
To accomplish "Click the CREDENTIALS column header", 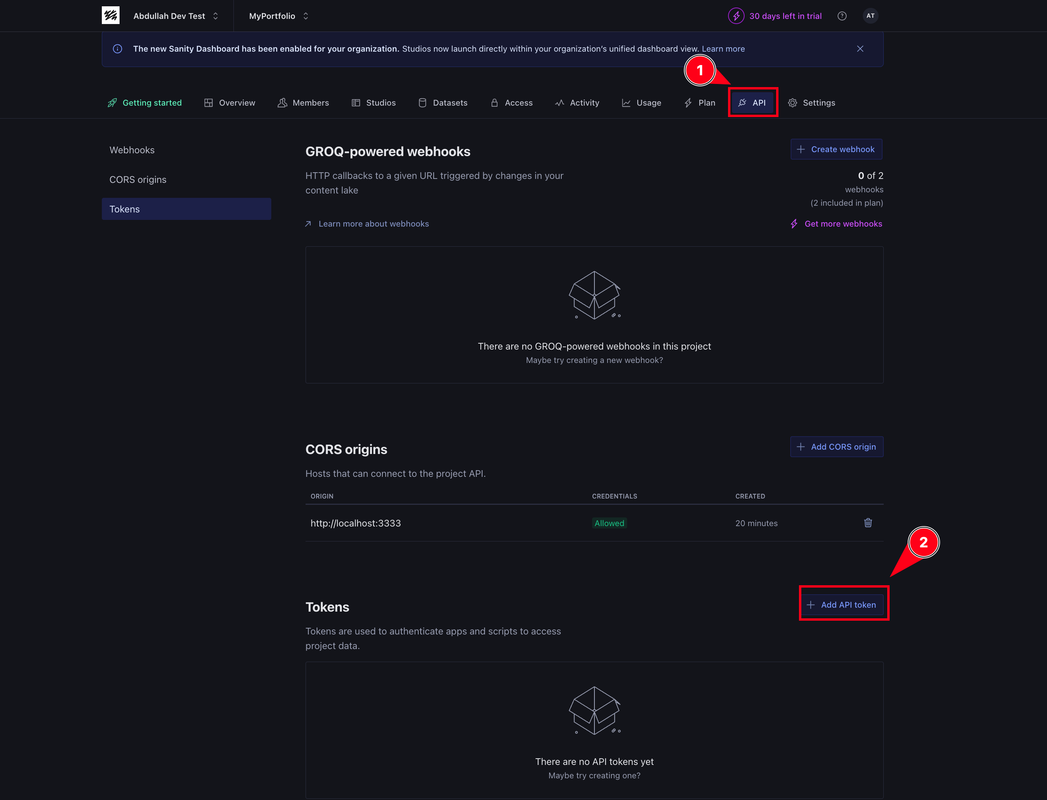I will [x=614, y=496].
